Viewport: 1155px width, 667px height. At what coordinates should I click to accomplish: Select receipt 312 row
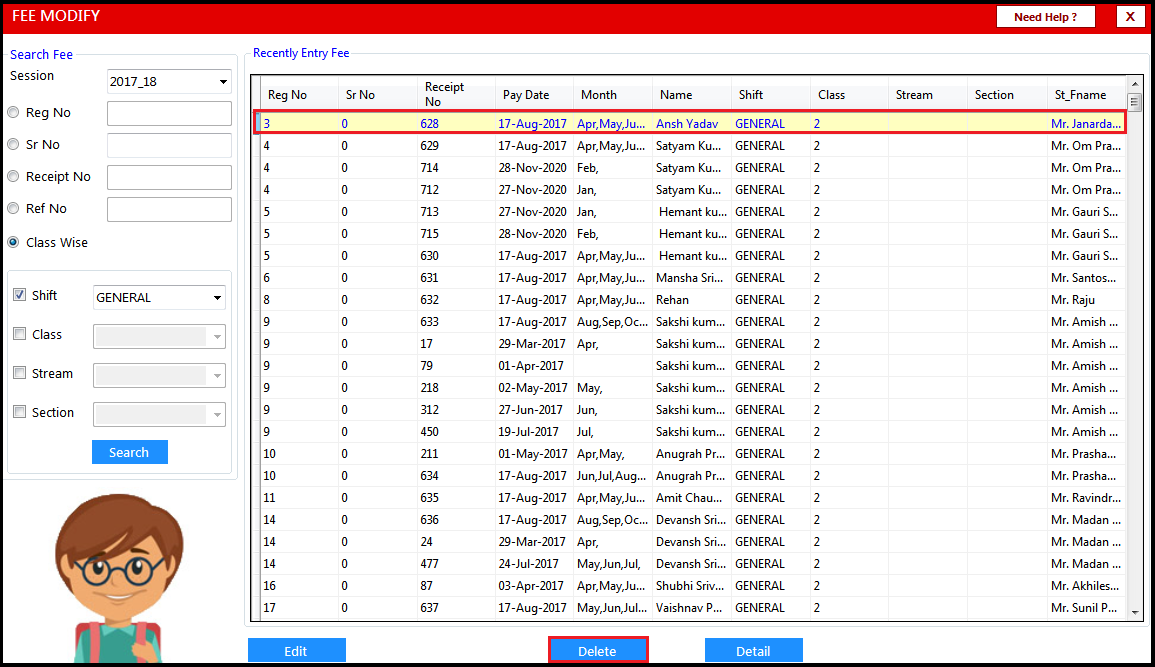pos(690,410)
